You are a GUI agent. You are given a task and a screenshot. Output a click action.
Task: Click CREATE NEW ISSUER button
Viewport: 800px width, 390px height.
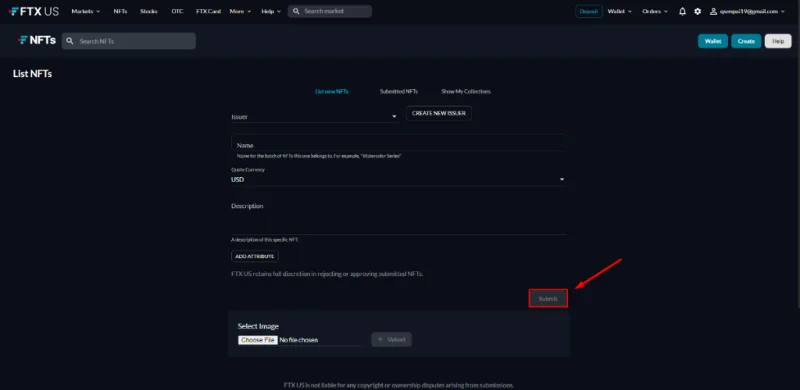pos(439,113)
